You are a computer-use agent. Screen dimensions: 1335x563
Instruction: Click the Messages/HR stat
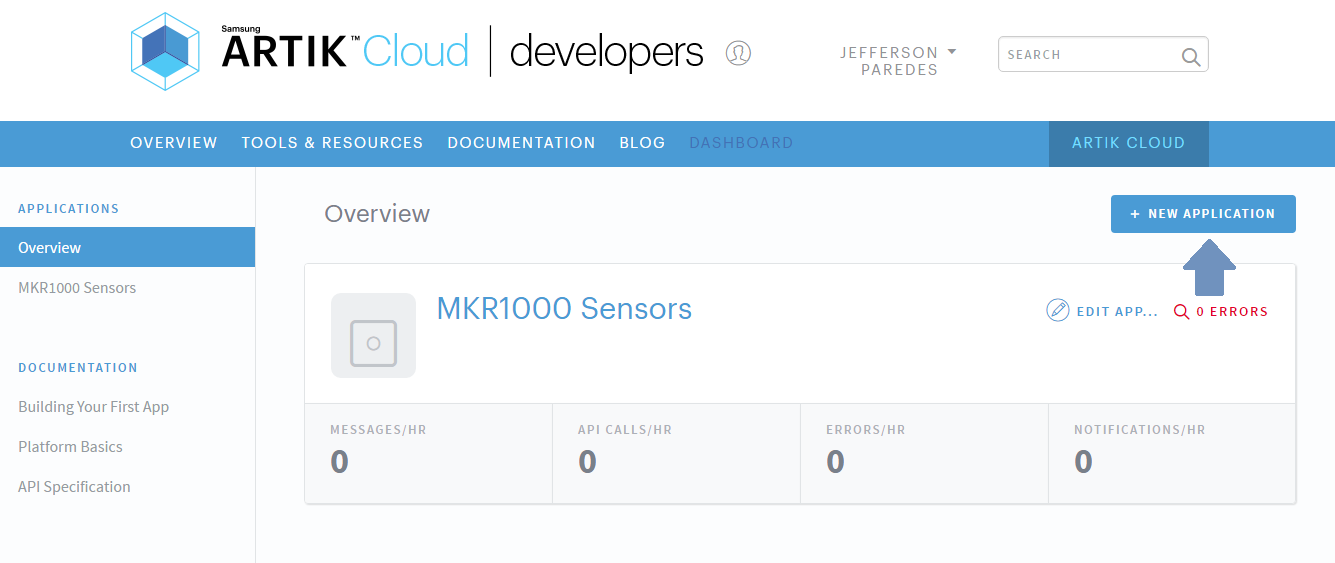click(x=429, y=453)
